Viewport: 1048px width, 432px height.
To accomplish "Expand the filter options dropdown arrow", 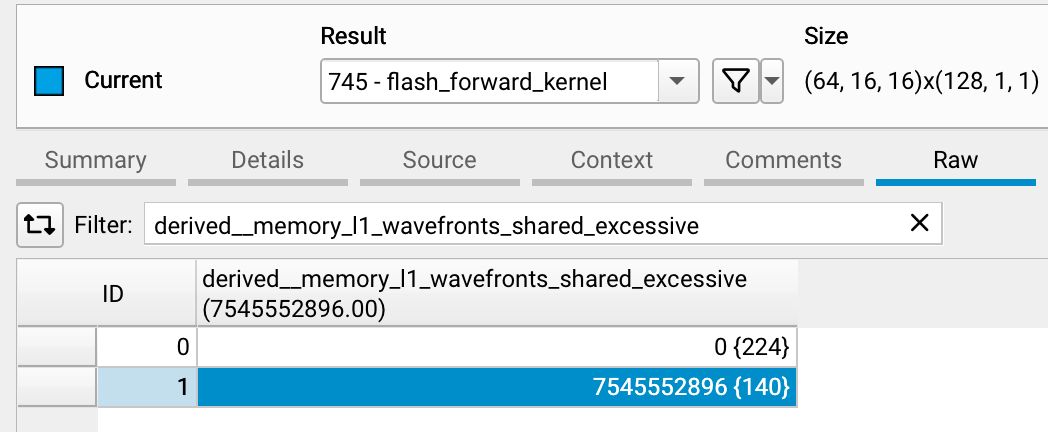I will tap(771, 82).
